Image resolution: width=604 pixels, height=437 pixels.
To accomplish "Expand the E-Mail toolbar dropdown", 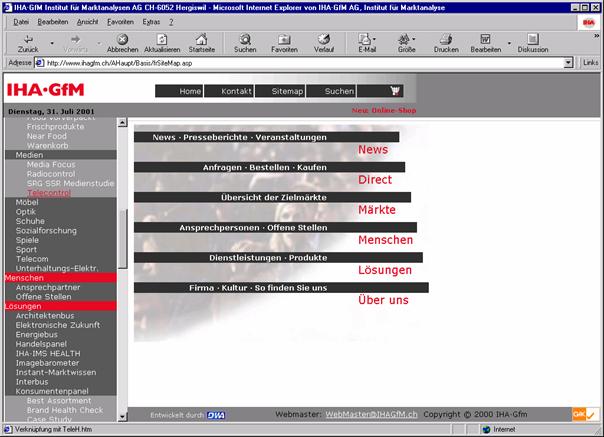I will (377, 41).
